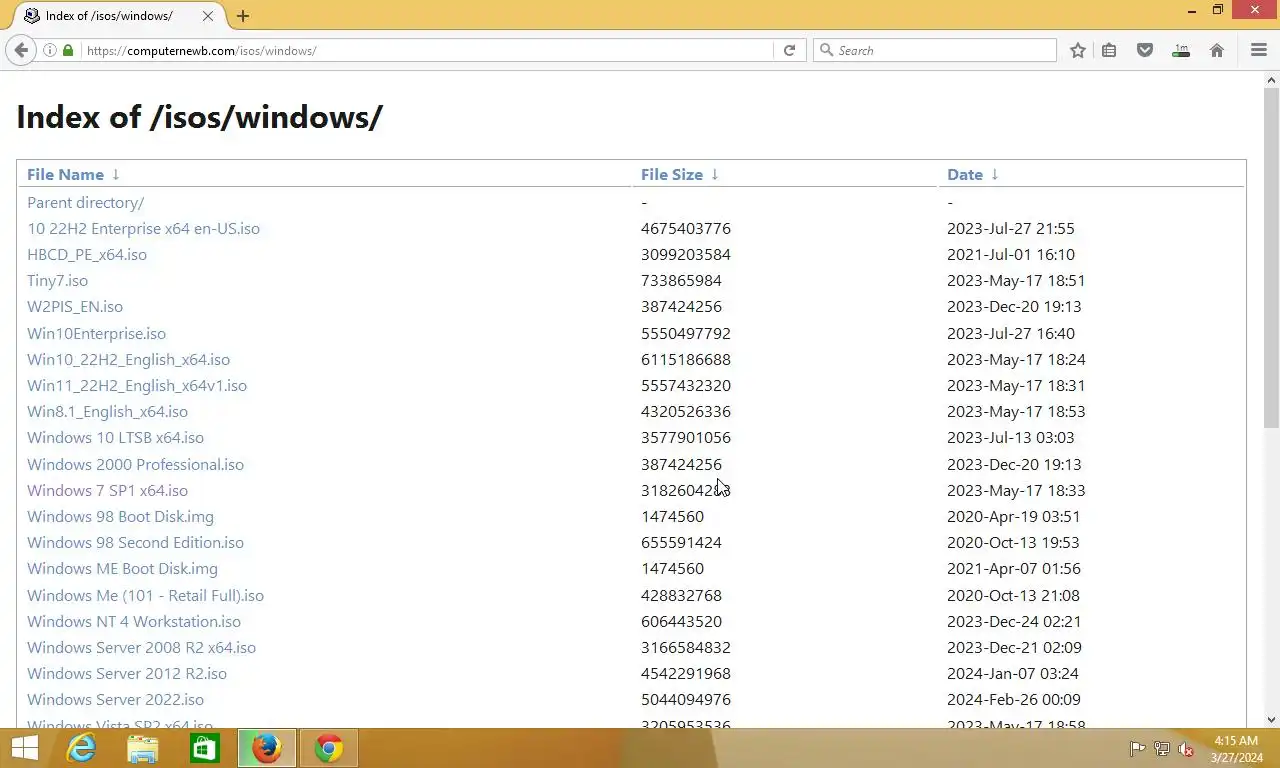
Task: Click the scrollbar up arrow
Action: pyautogui.click(x=1272, y=79)
